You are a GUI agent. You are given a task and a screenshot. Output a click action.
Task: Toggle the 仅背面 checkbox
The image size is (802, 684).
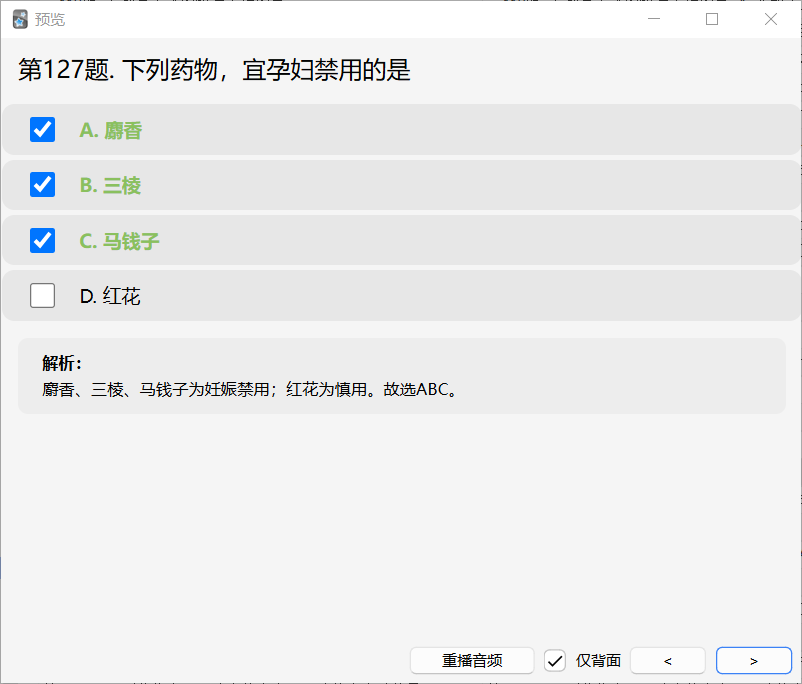point(554,660)
